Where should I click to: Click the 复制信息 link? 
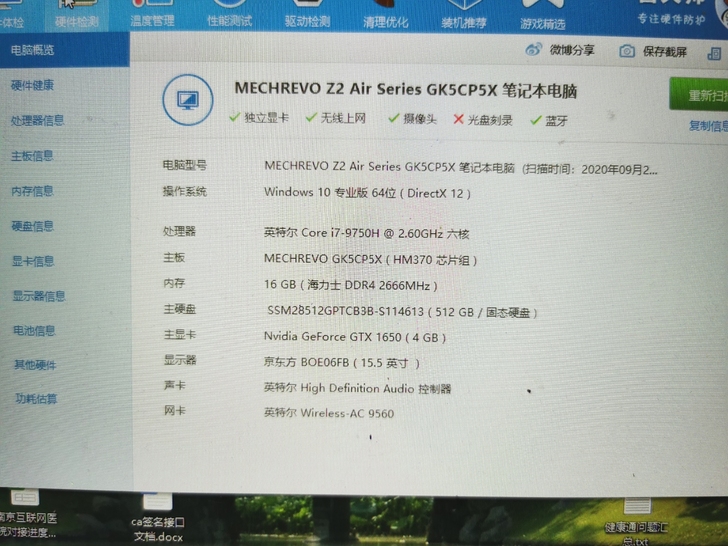[708, 126]
